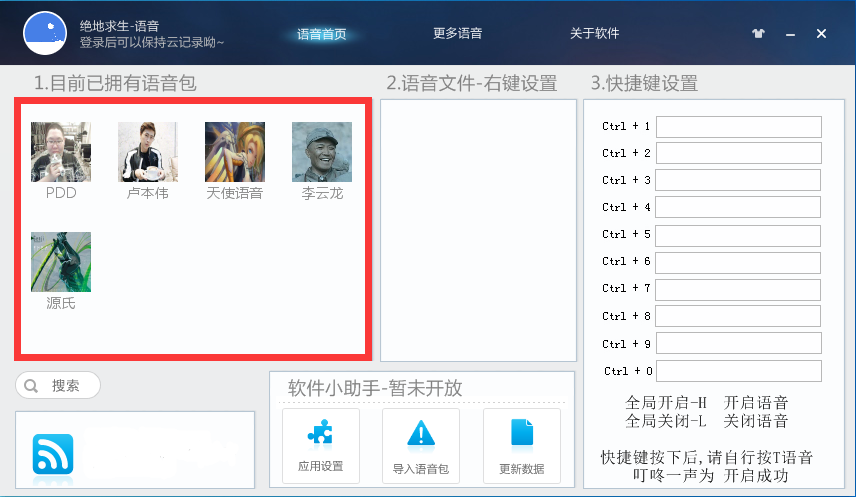
Task: Click the round user avatar logo
Action: pyautogui.click(x=45, y=33)
